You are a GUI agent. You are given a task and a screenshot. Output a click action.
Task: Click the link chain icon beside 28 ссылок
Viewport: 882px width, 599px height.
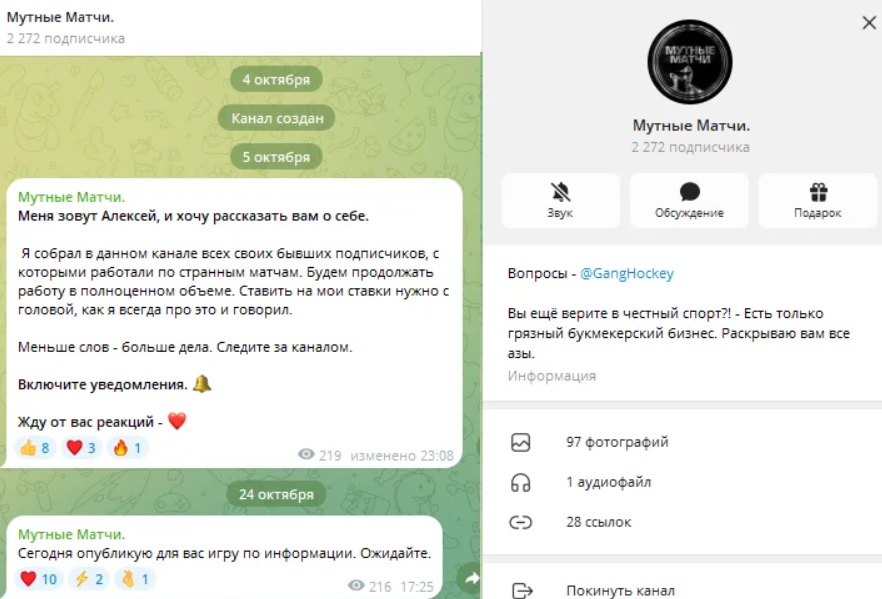(520, 523)
